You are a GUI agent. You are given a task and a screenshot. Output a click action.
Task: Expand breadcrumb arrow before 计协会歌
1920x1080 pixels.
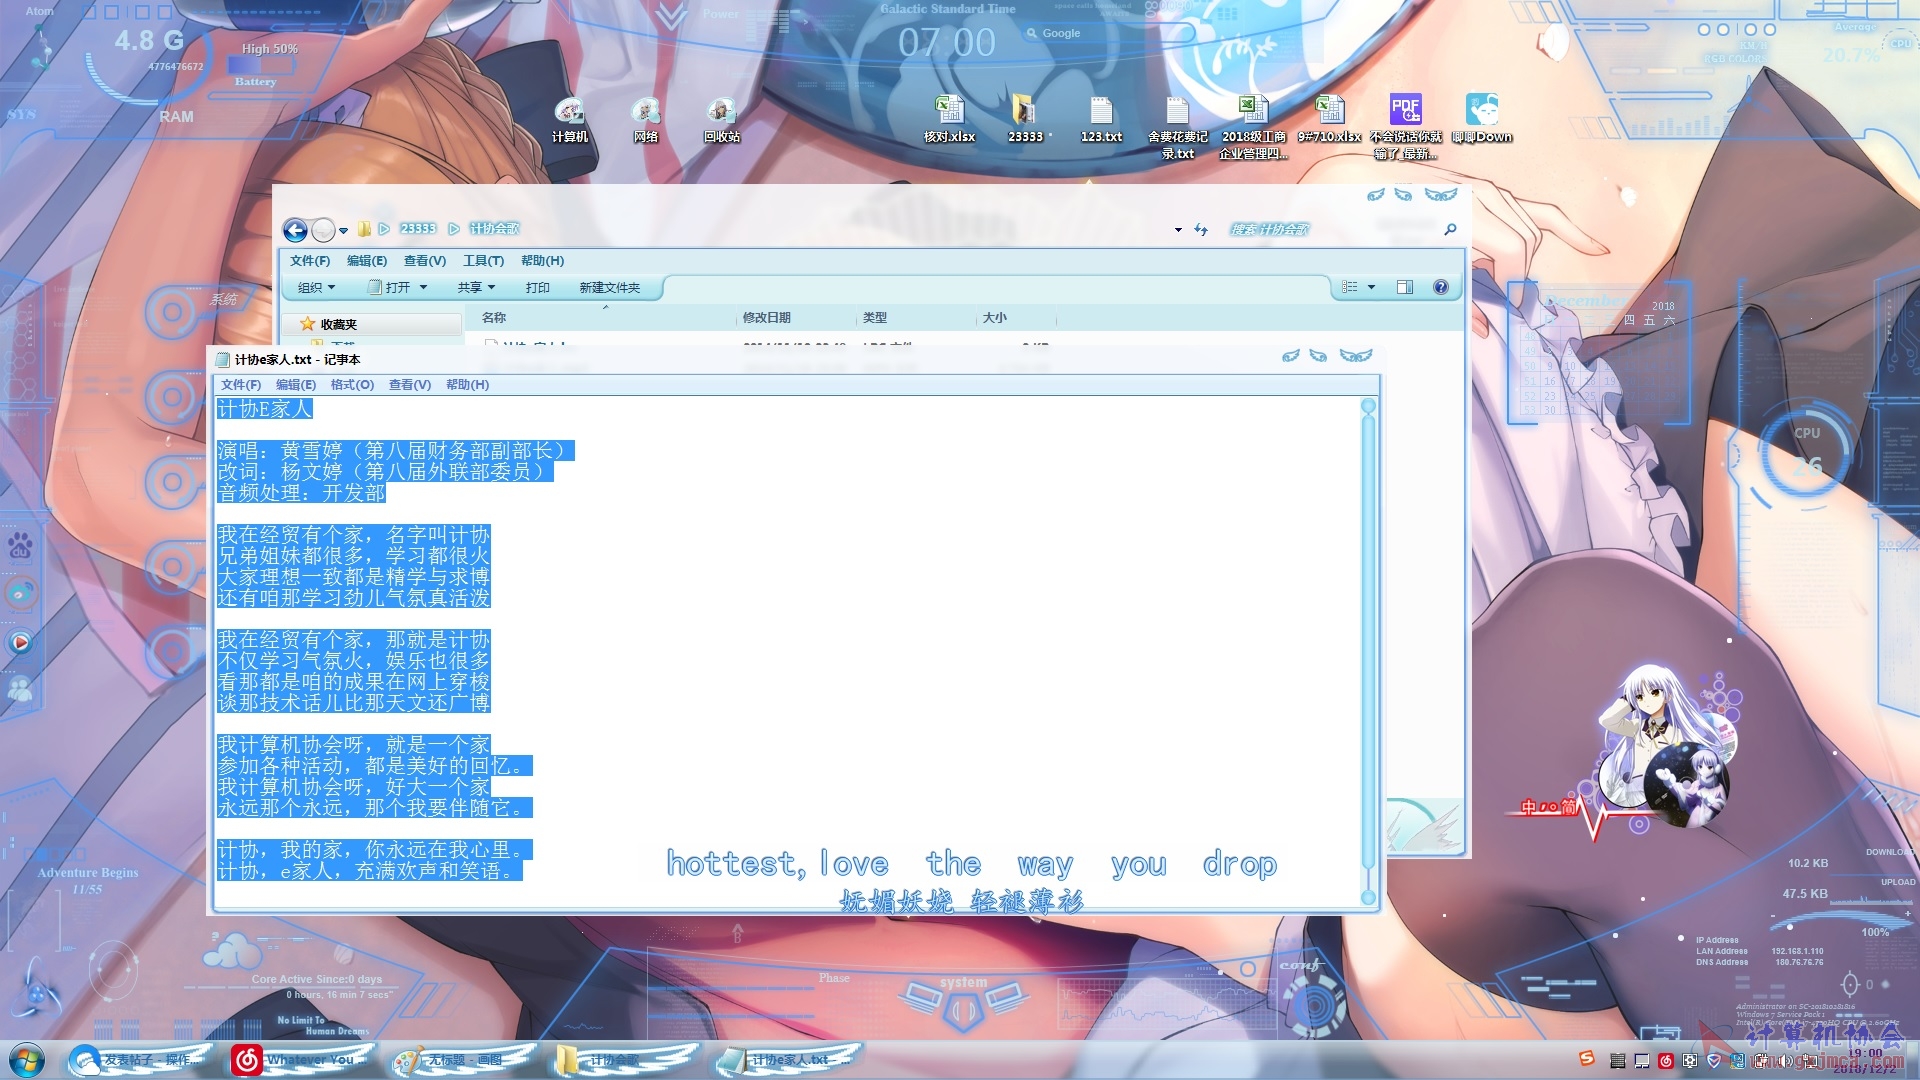click(454, 229)
